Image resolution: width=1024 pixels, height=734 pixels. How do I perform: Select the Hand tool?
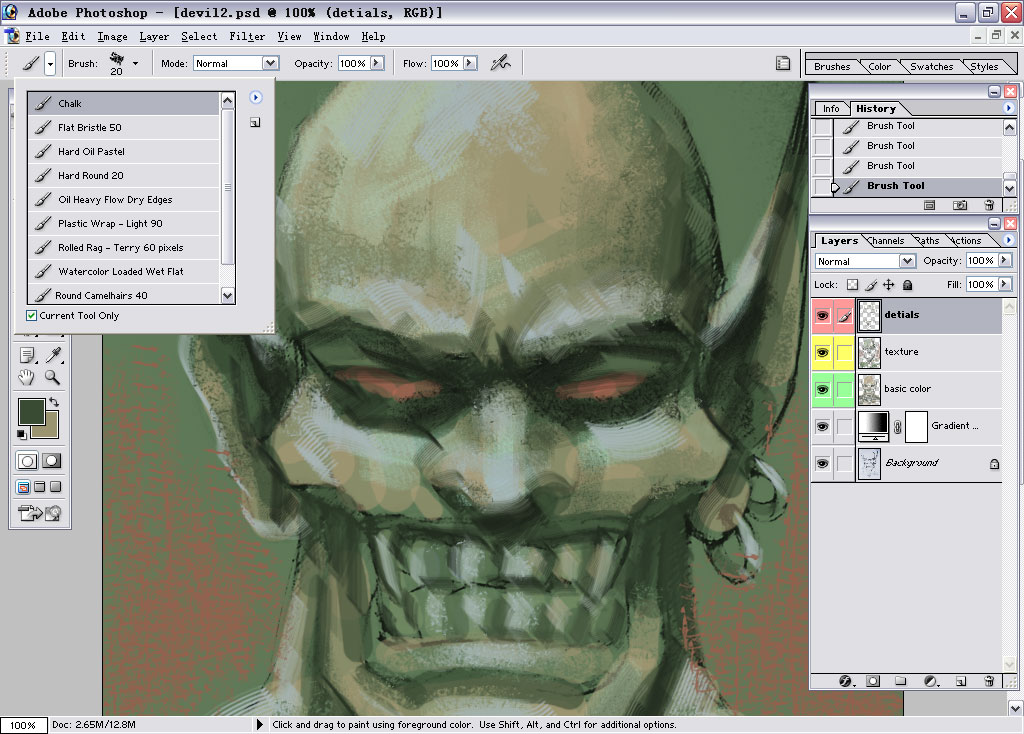point(26,377)
